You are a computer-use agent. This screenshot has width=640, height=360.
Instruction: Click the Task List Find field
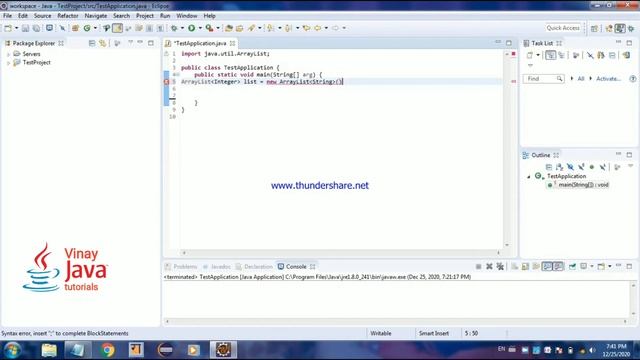pyautogui.click(x=544, y=79)
